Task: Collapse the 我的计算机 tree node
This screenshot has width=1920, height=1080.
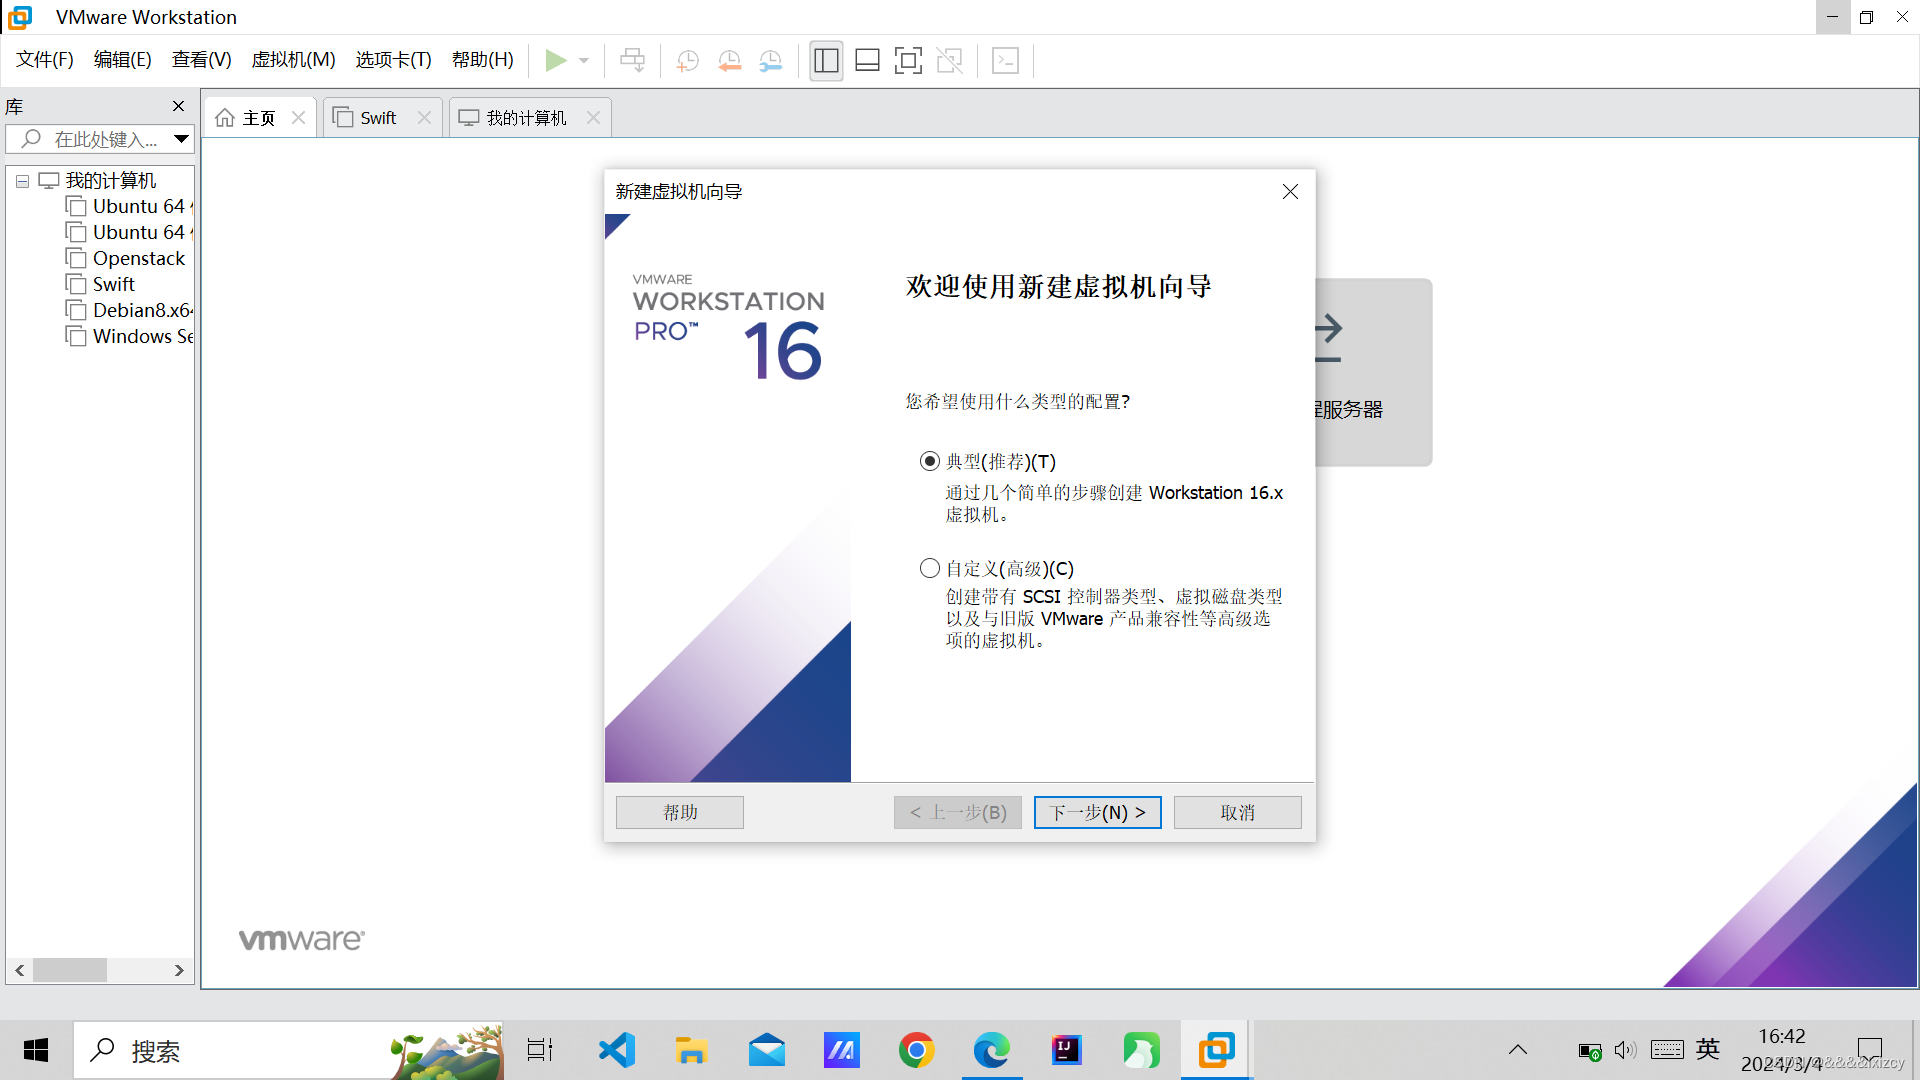Action: [x=22, y=181]
